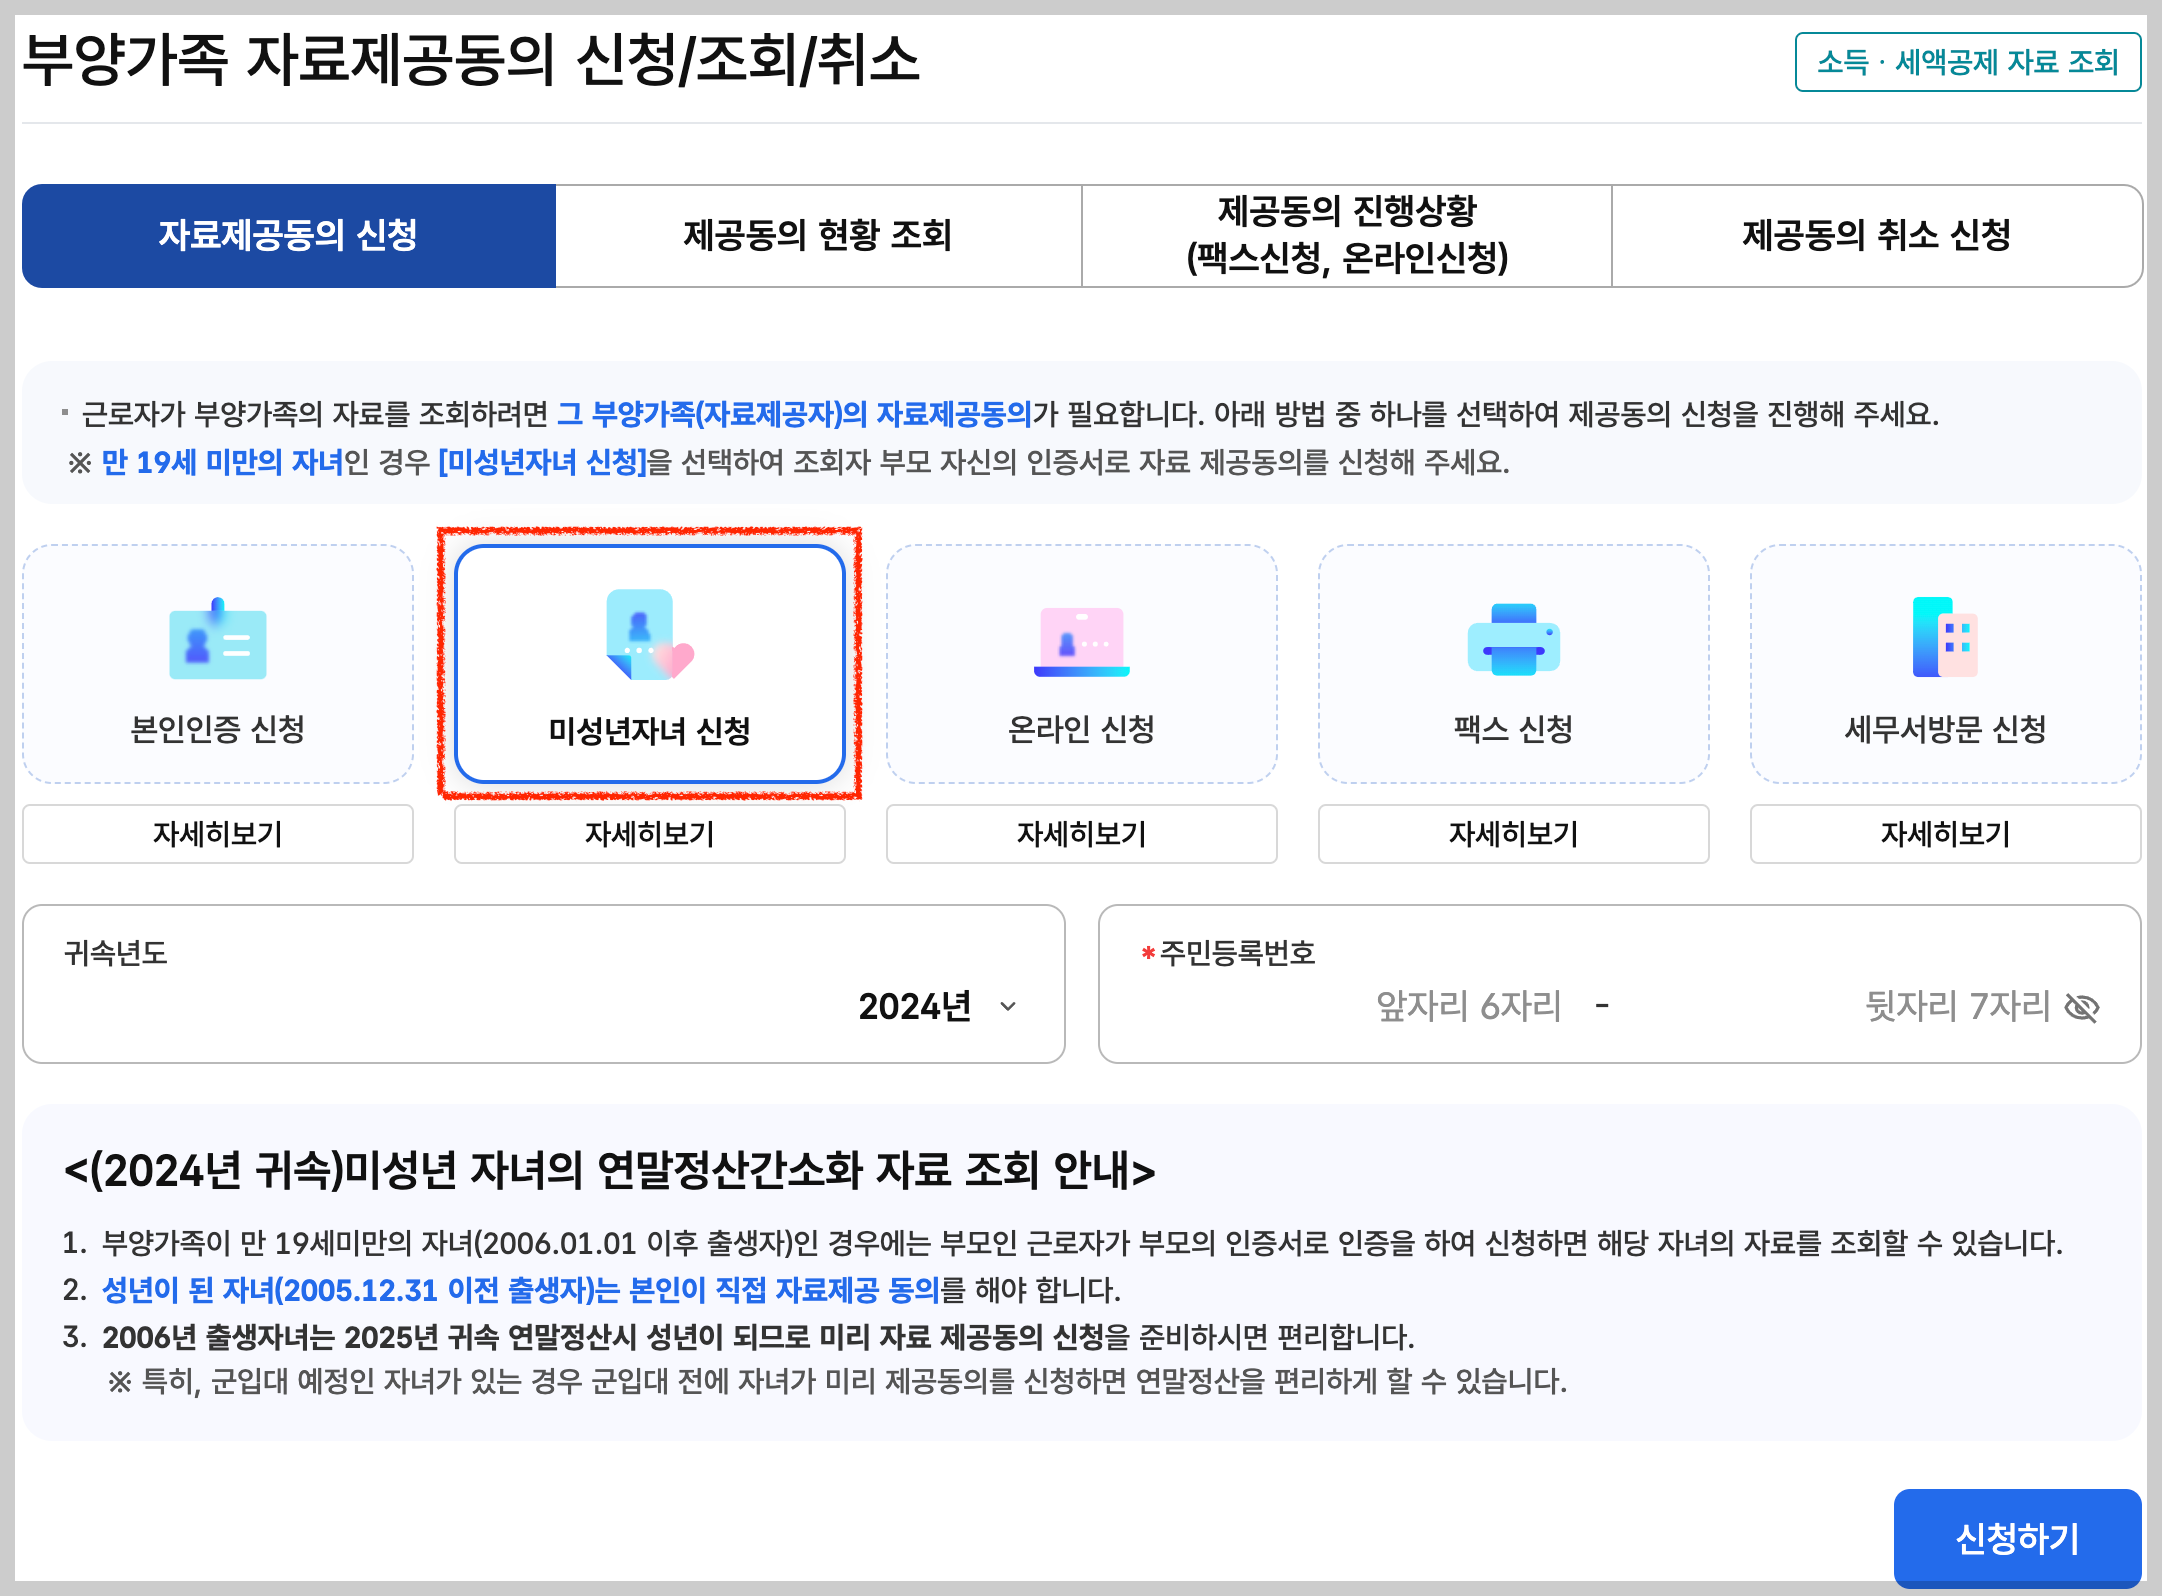The height and width of the screenshot is (1596, 2162).
Task: Click the 귀속년도 field label
Action: tap(115, 953)
